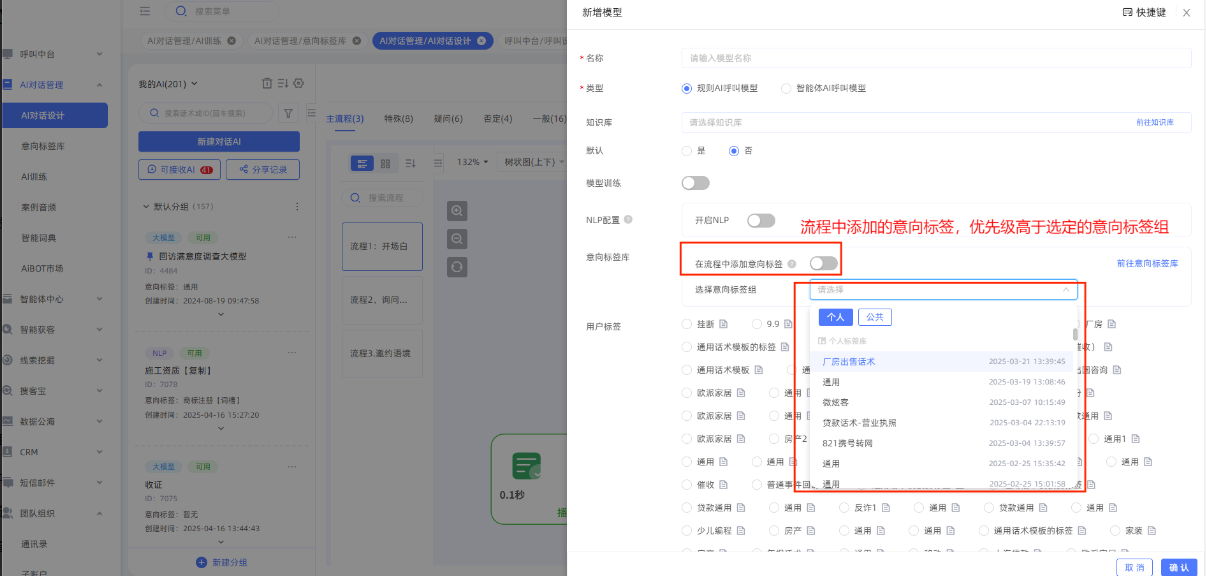Switch to 个人 tag library tab
The image size is (1206, 576).
pos(836,317)
